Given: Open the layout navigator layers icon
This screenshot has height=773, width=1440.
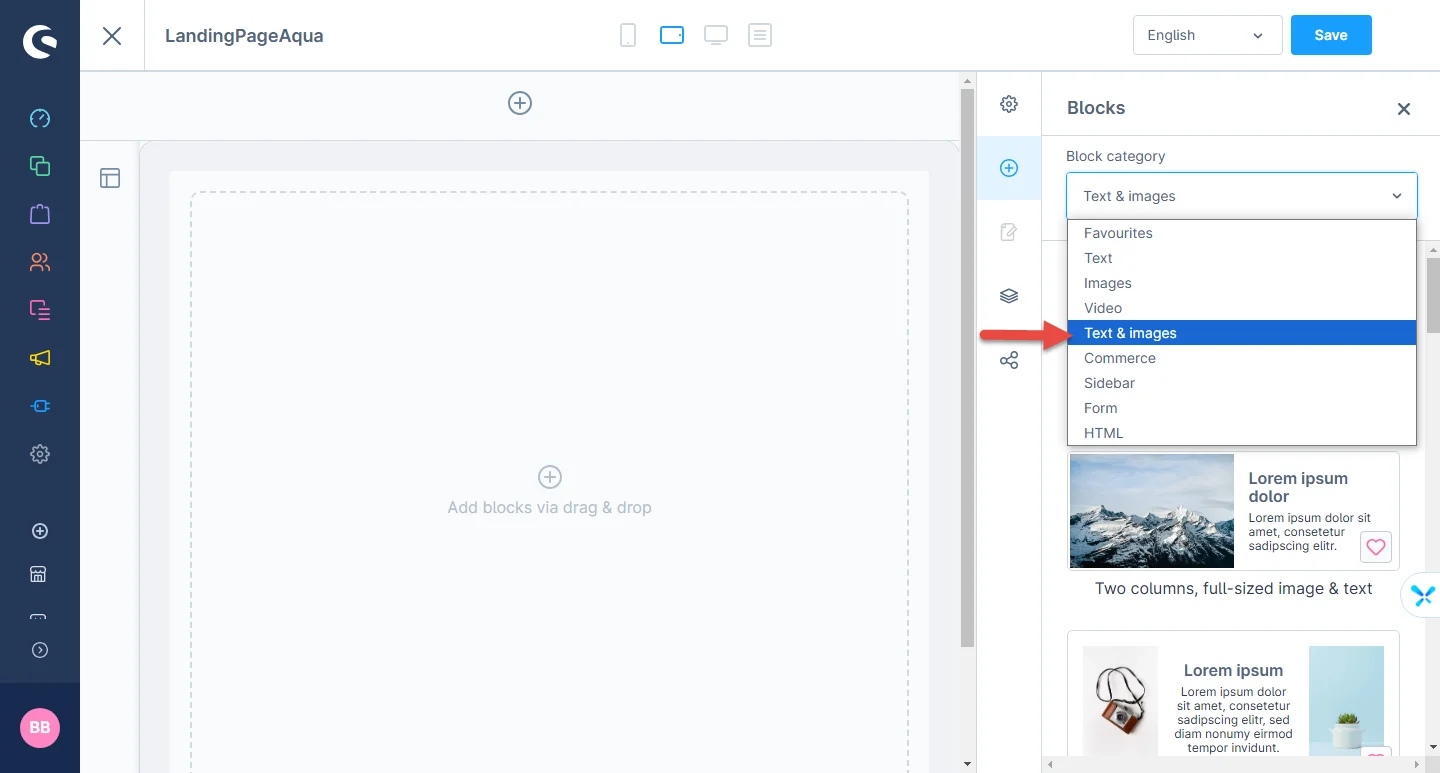Looking at the screenshot, I should click(1009, 296).
